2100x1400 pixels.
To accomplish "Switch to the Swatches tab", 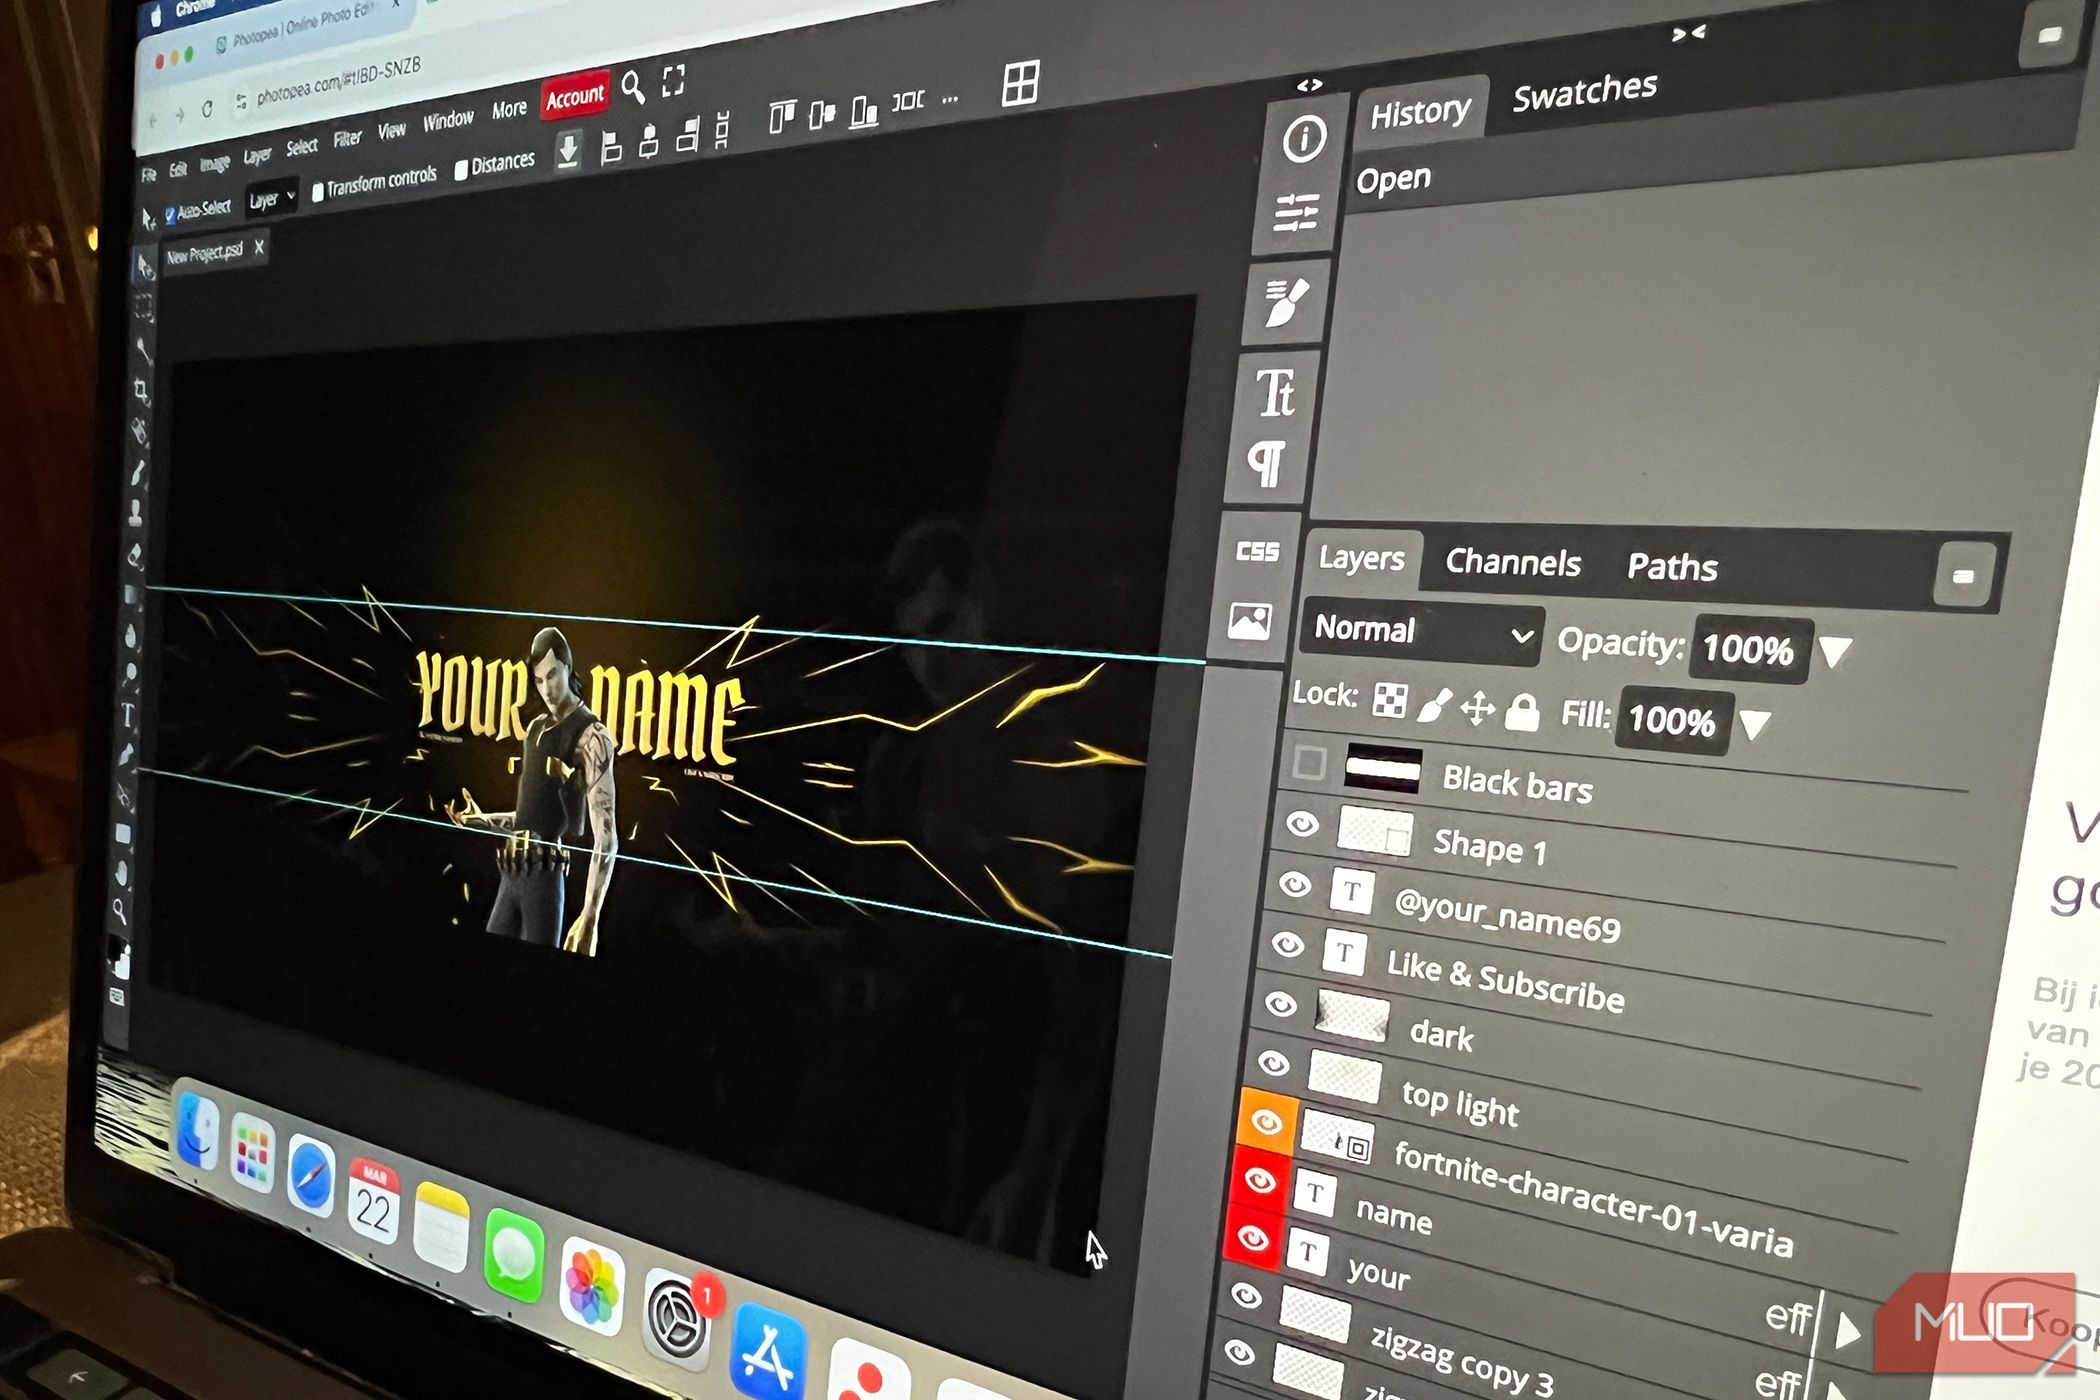I will click(1585, 92).
